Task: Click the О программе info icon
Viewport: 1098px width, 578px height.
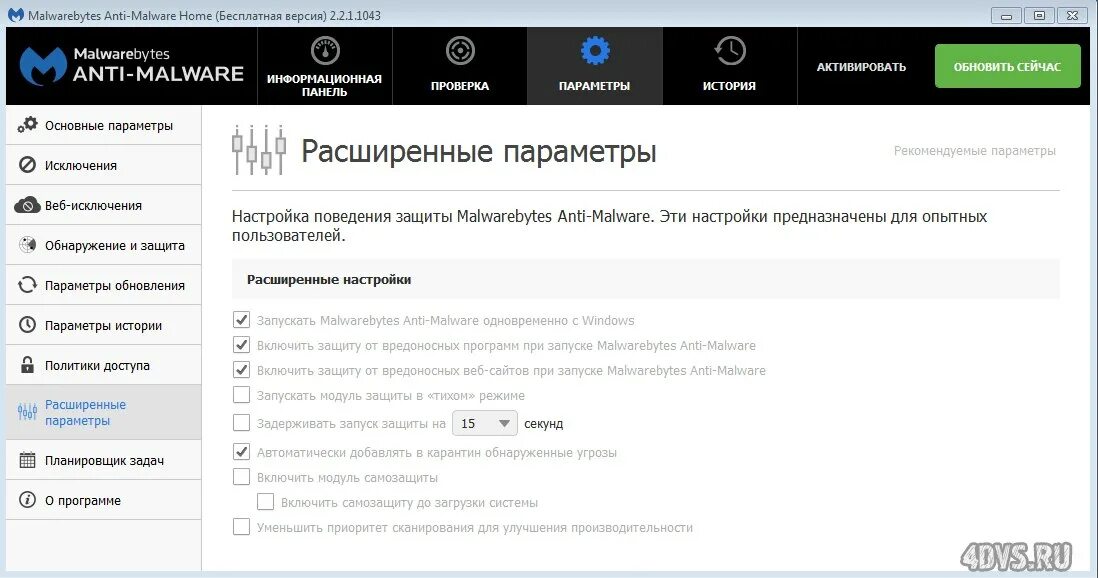Action: 27,500
